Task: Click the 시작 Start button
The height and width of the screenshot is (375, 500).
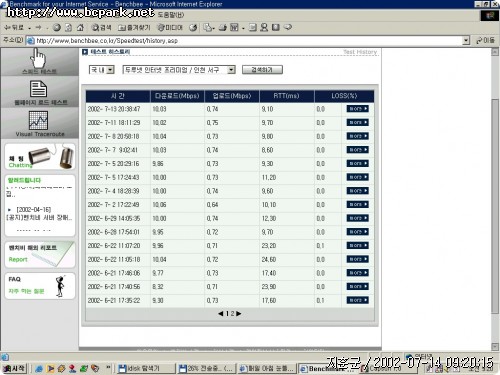Action: pos(14,368)
